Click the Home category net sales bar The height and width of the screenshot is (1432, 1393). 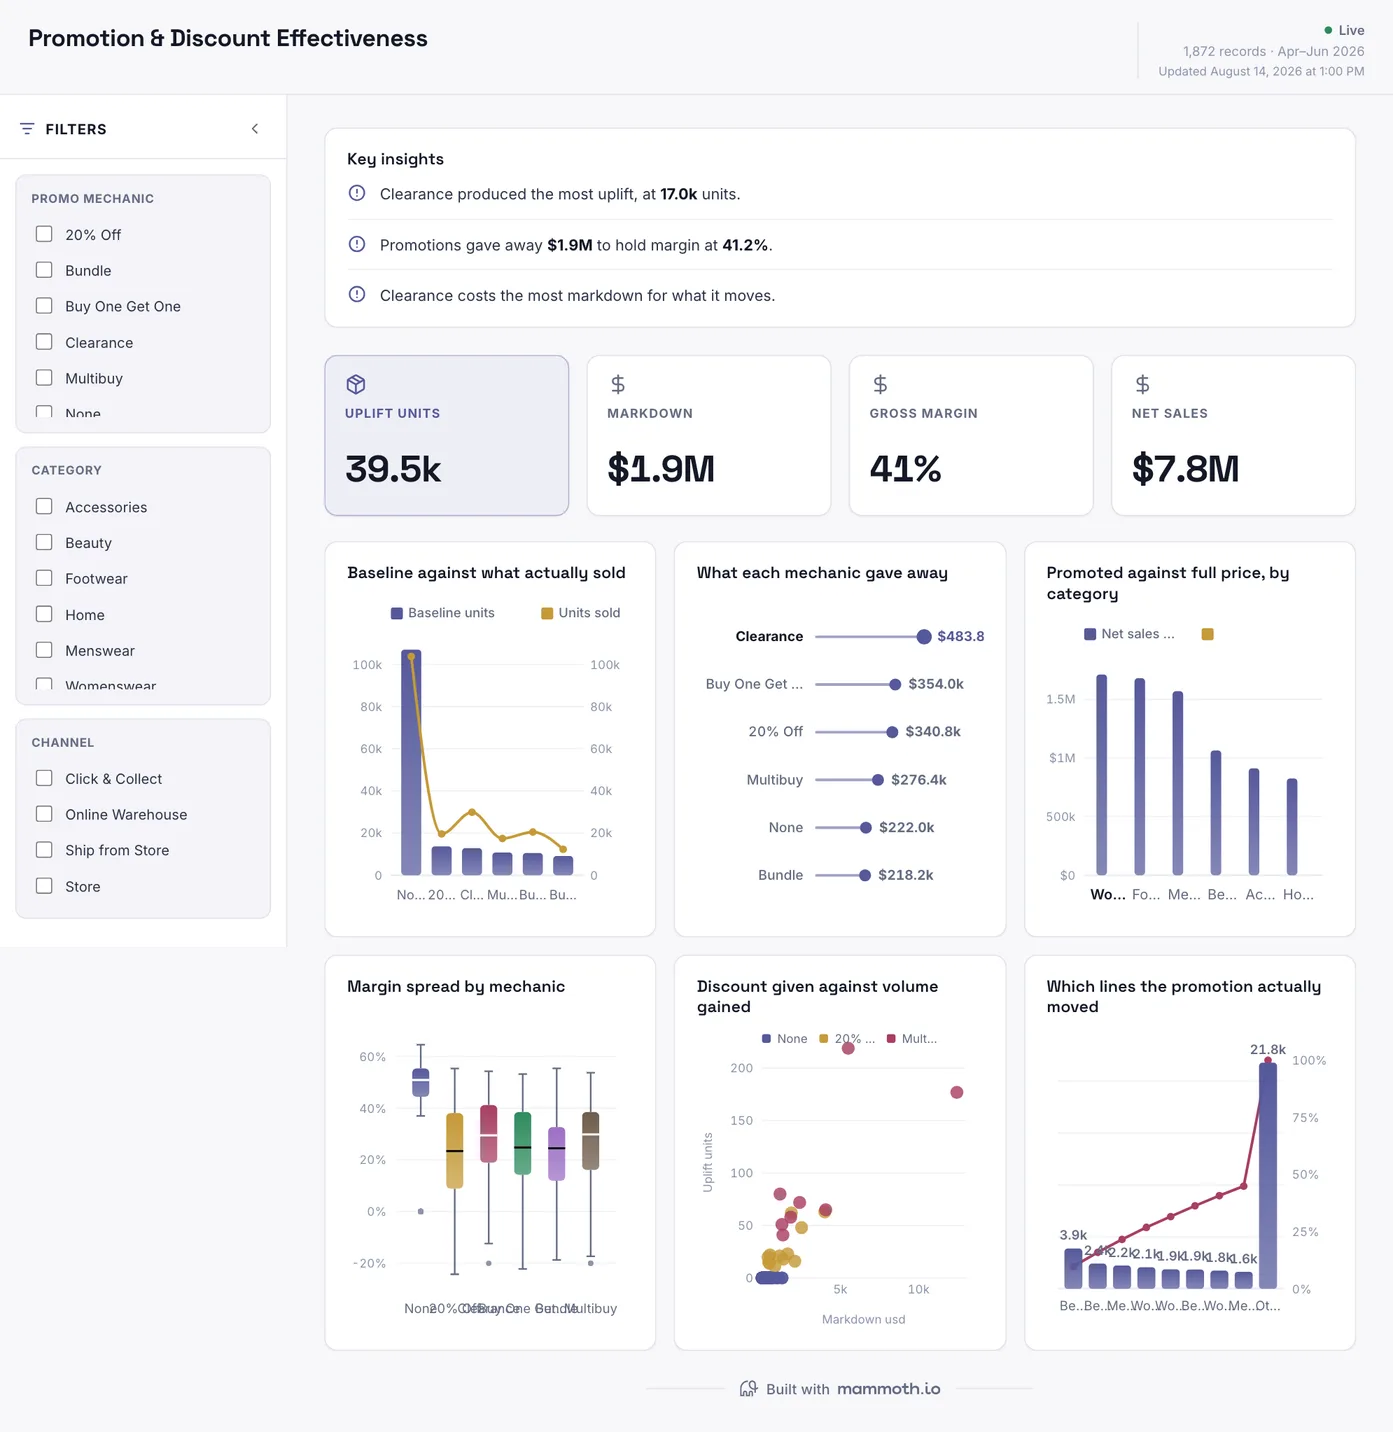[1292, 827]
